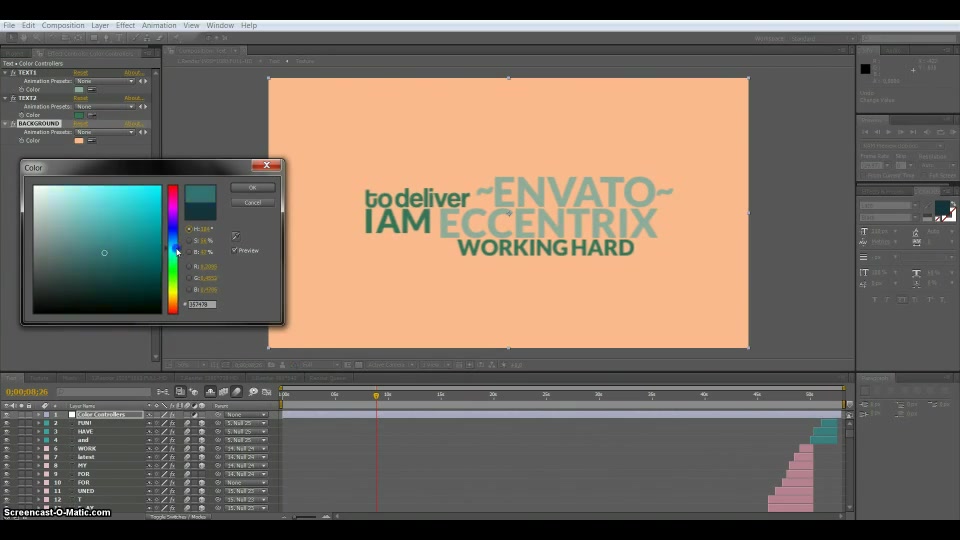Open TEXT1 Animation Presets dropdown
Viewport: 960px width, 540px height.
[105, 81]
